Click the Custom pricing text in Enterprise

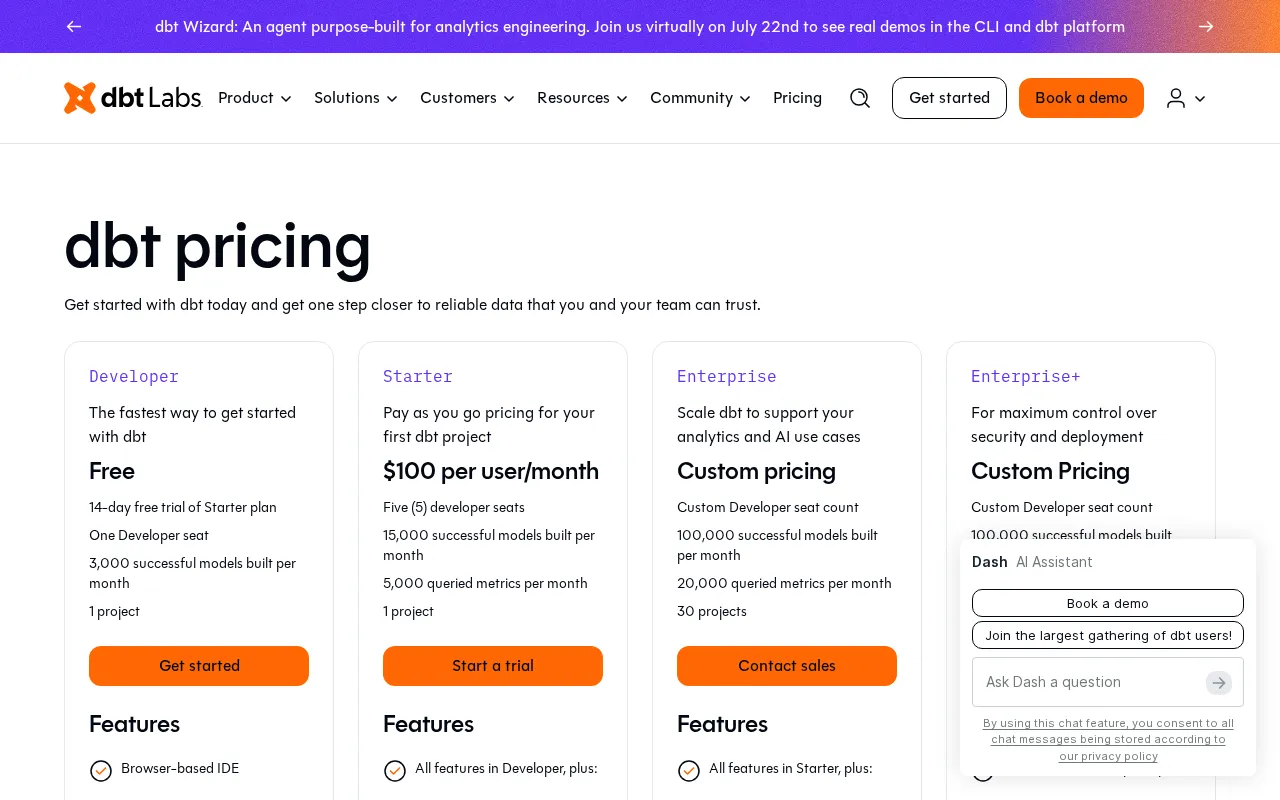pos(756,471)
